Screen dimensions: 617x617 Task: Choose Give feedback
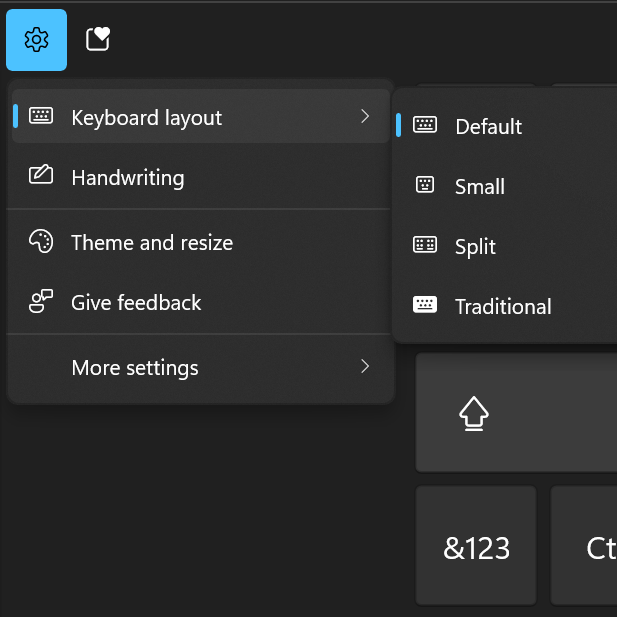click(201, 303)
